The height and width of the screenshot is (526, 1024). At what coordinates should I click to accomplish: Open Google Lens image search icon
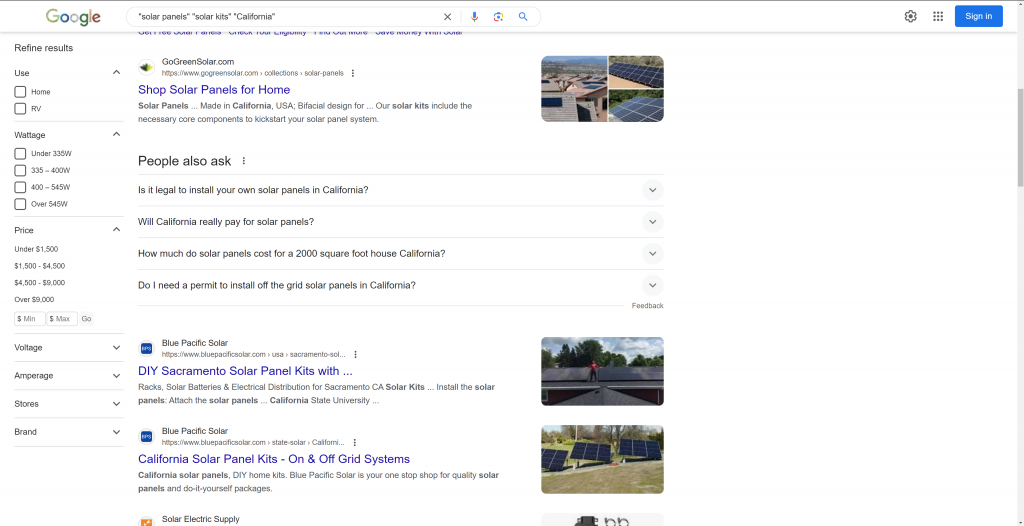498,17
